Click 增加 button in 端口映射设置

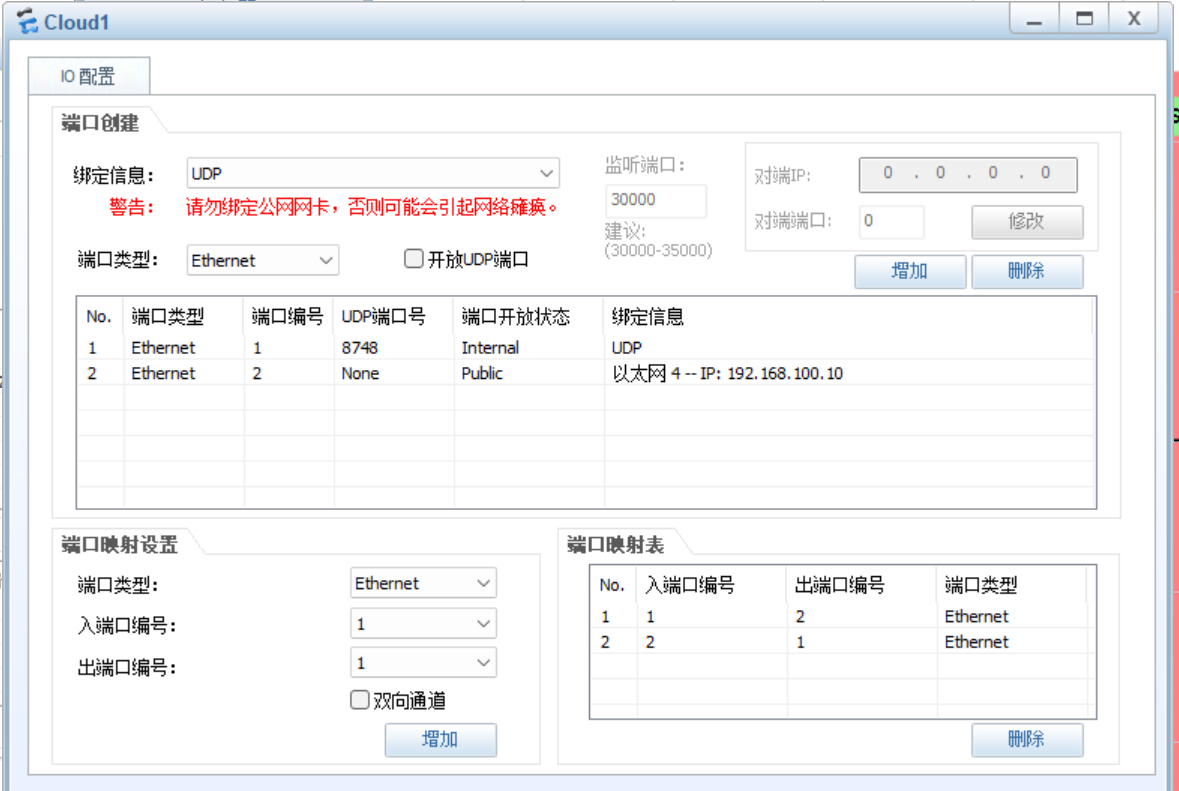[441, 740]
